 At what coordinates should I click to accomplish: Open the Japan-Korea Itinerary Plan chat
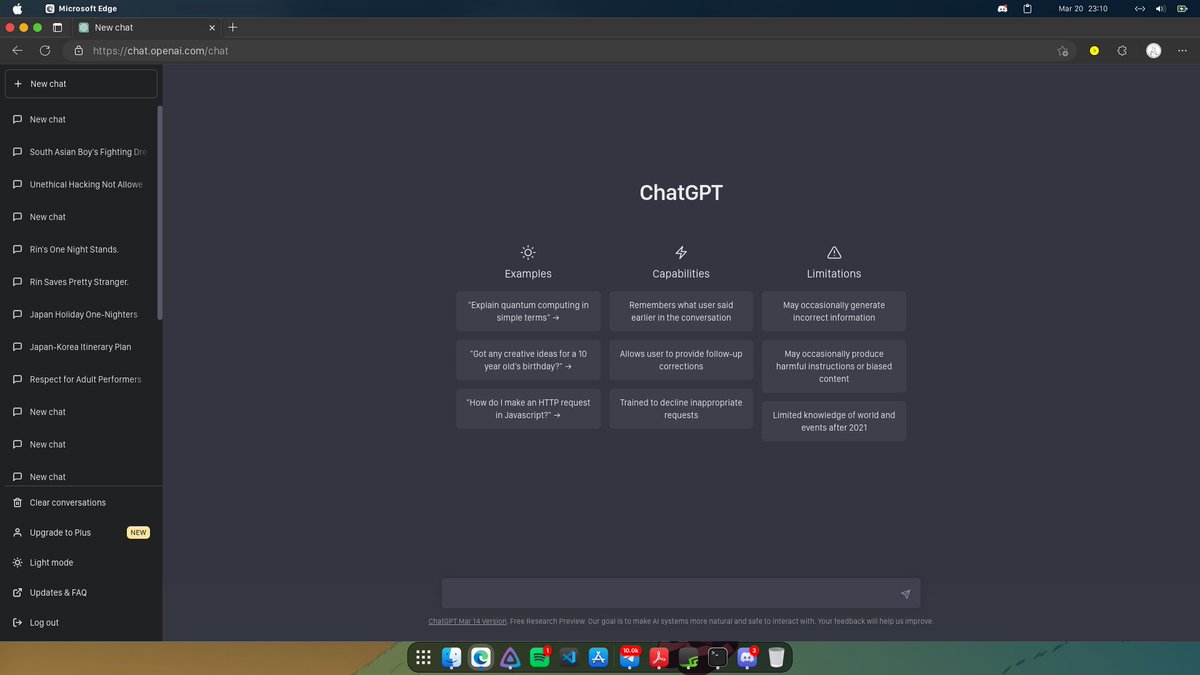tap(80, 347)
